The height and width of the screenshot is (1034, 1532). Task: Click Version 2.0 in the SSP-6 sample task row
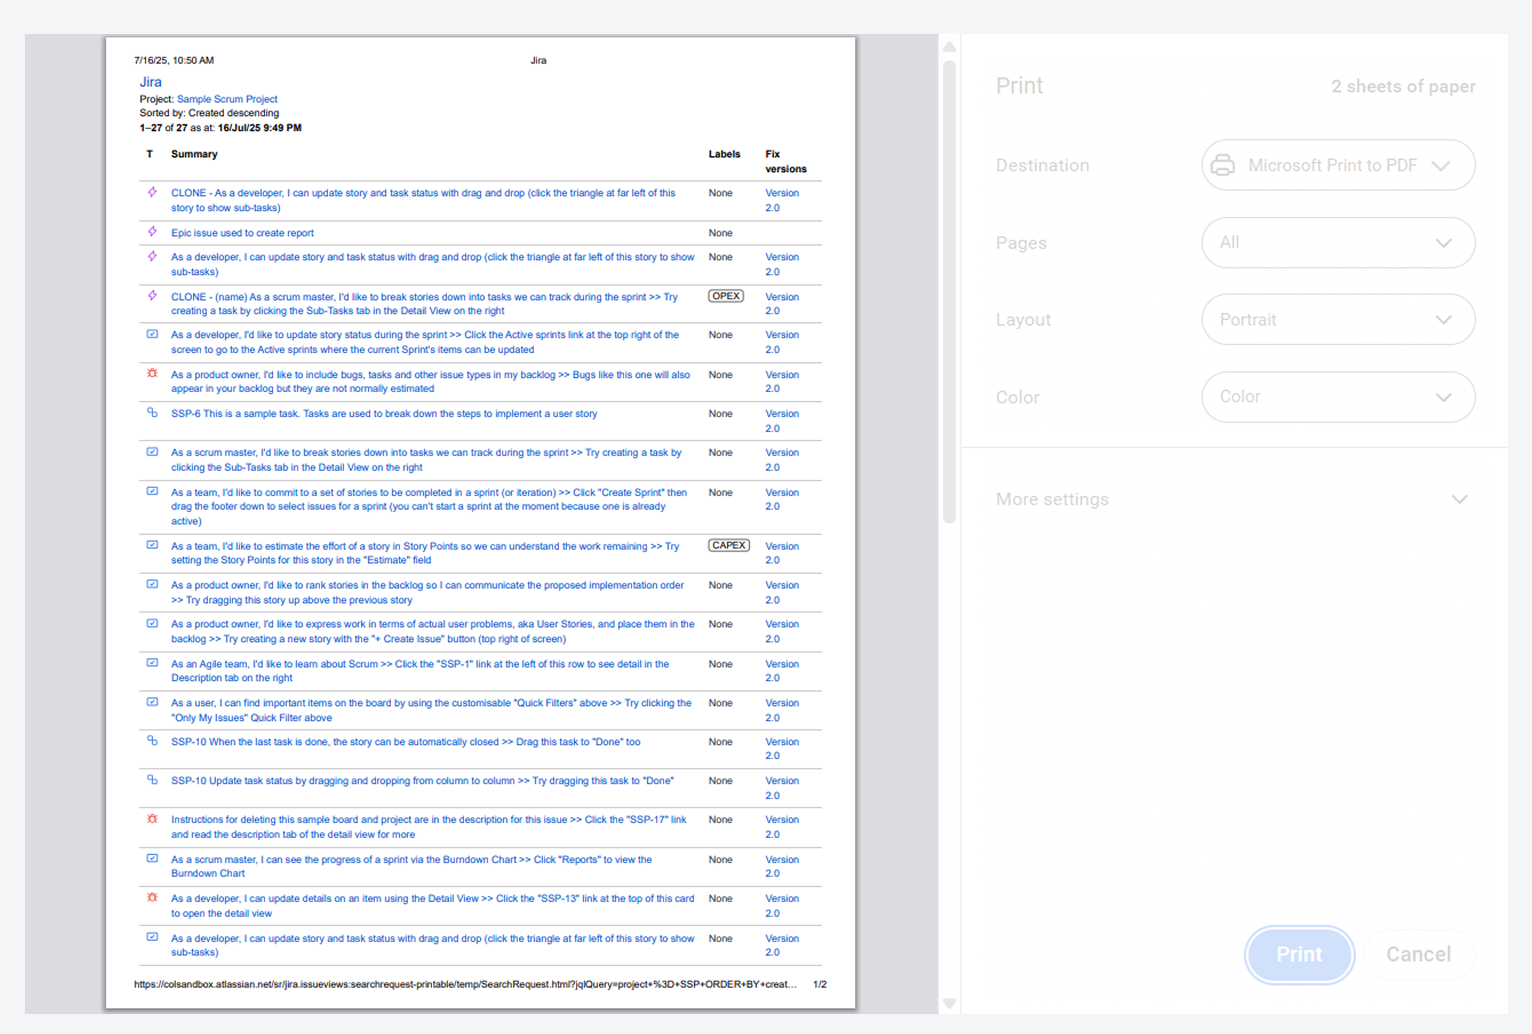coord(782,421)
